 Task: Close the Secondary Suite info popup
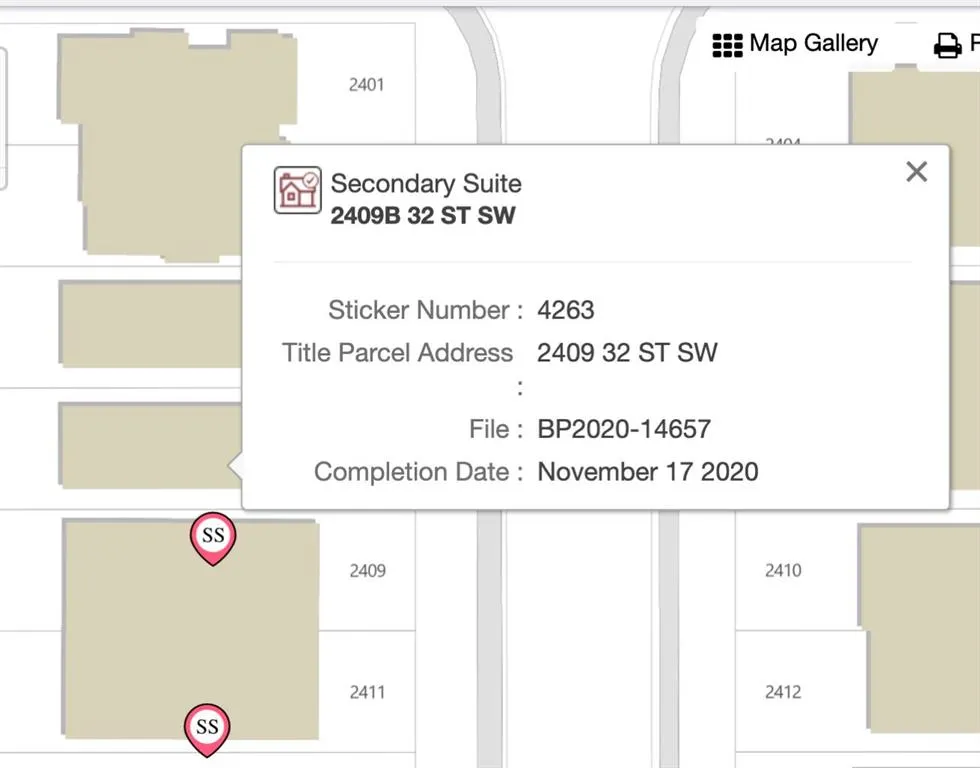pyautogui.click(x=916, y=172)
